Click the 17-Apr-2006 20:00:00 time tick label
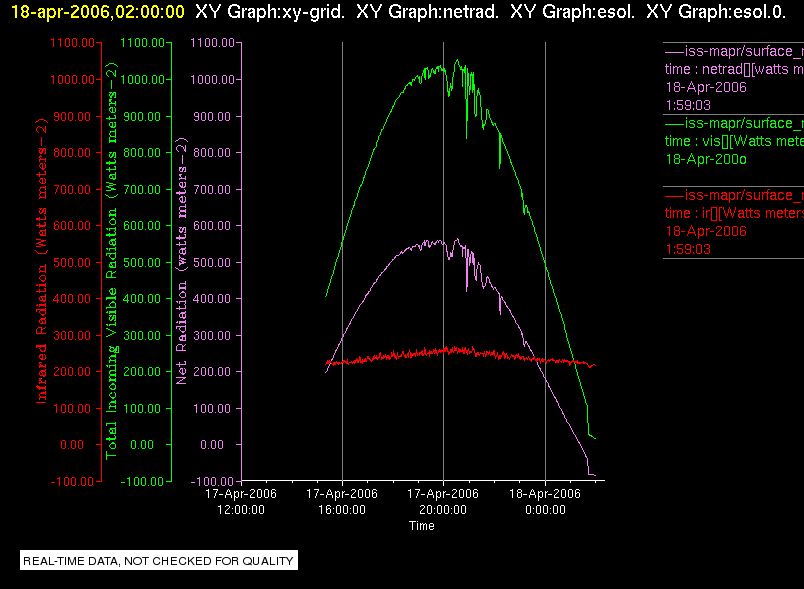804x589 pixels. [443, 501]
